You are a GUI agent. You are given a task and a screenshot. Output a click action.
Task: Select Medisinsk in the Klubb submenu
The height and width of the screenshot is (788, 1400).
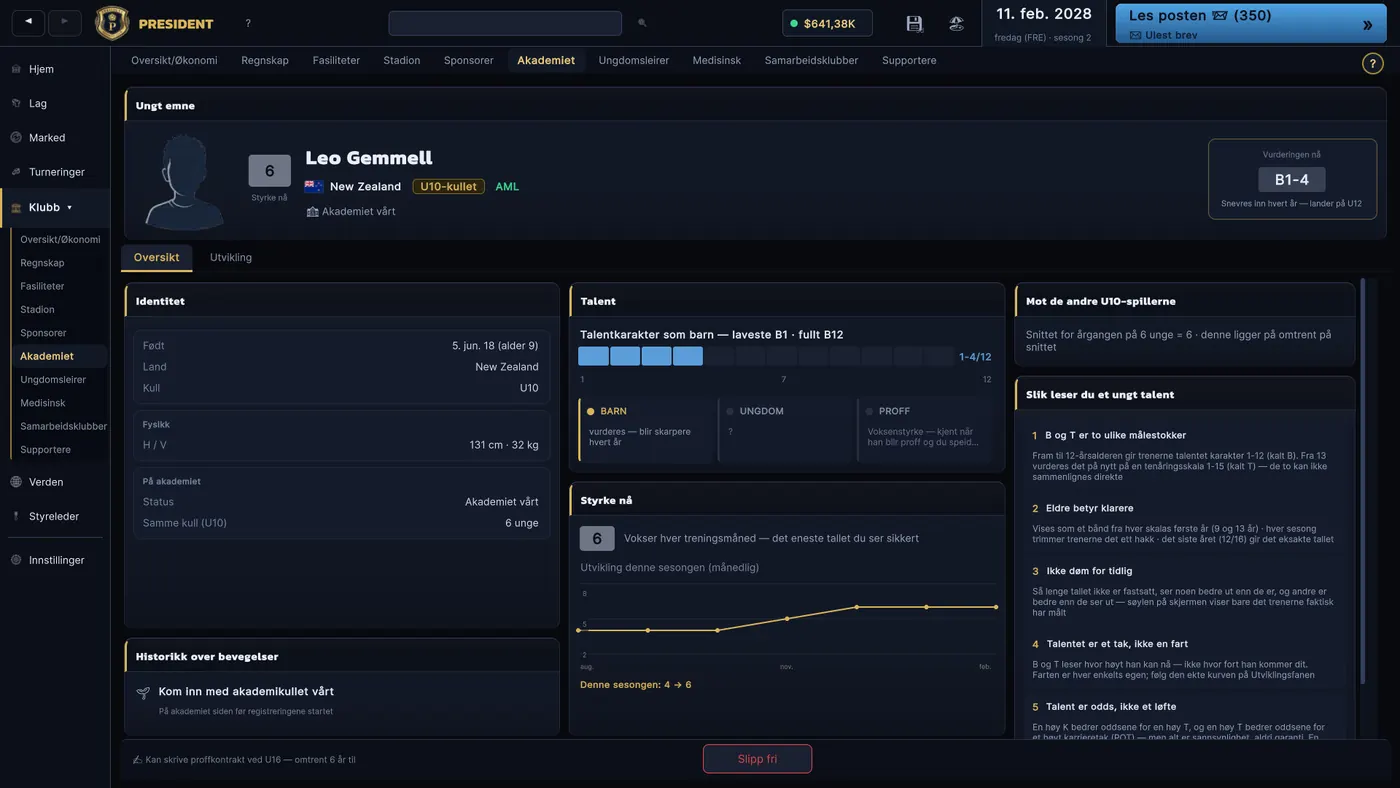coord(43,403)
